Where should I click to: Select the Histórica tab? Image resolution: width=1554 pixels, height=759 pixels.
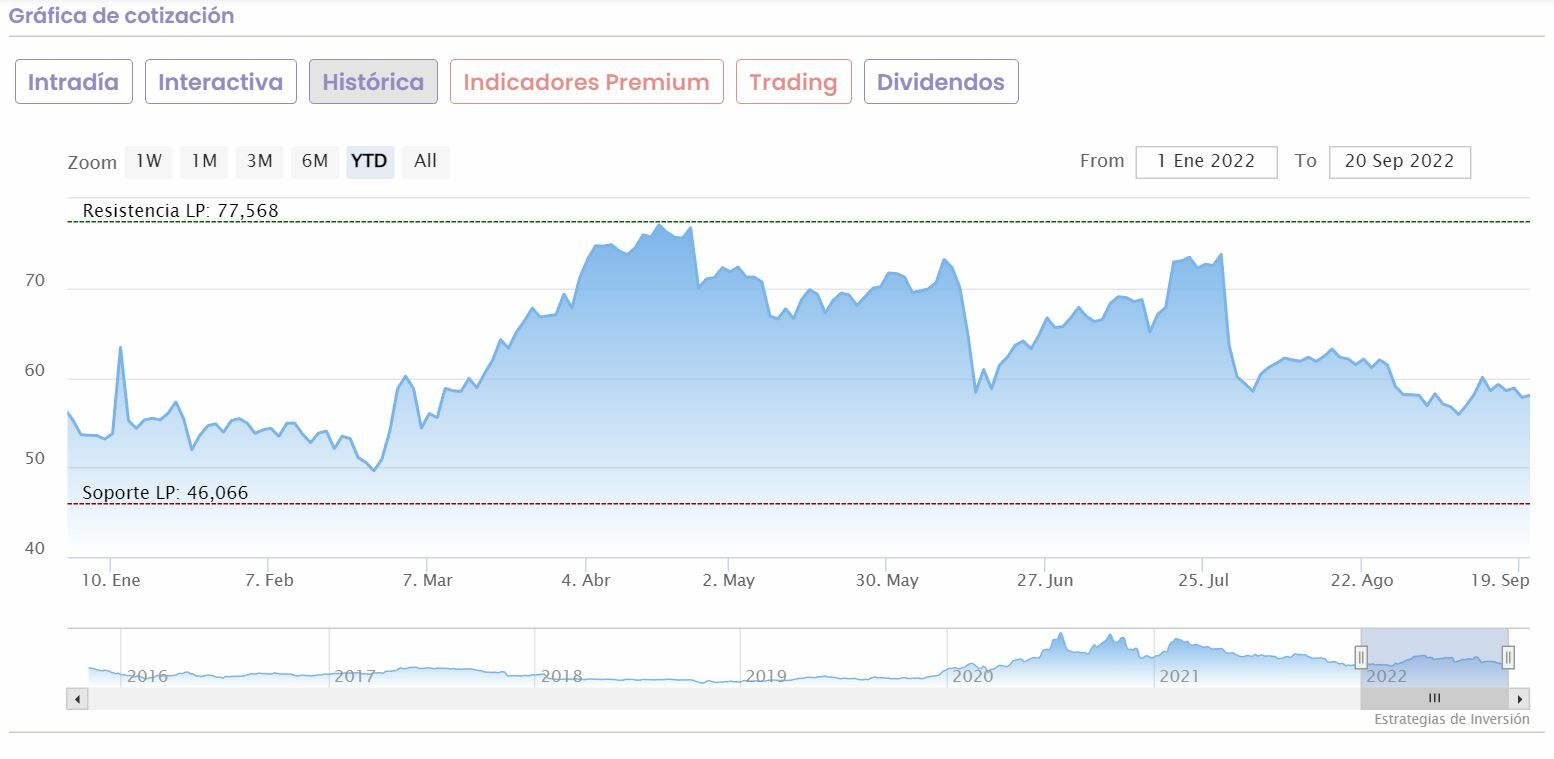point(373,82)
